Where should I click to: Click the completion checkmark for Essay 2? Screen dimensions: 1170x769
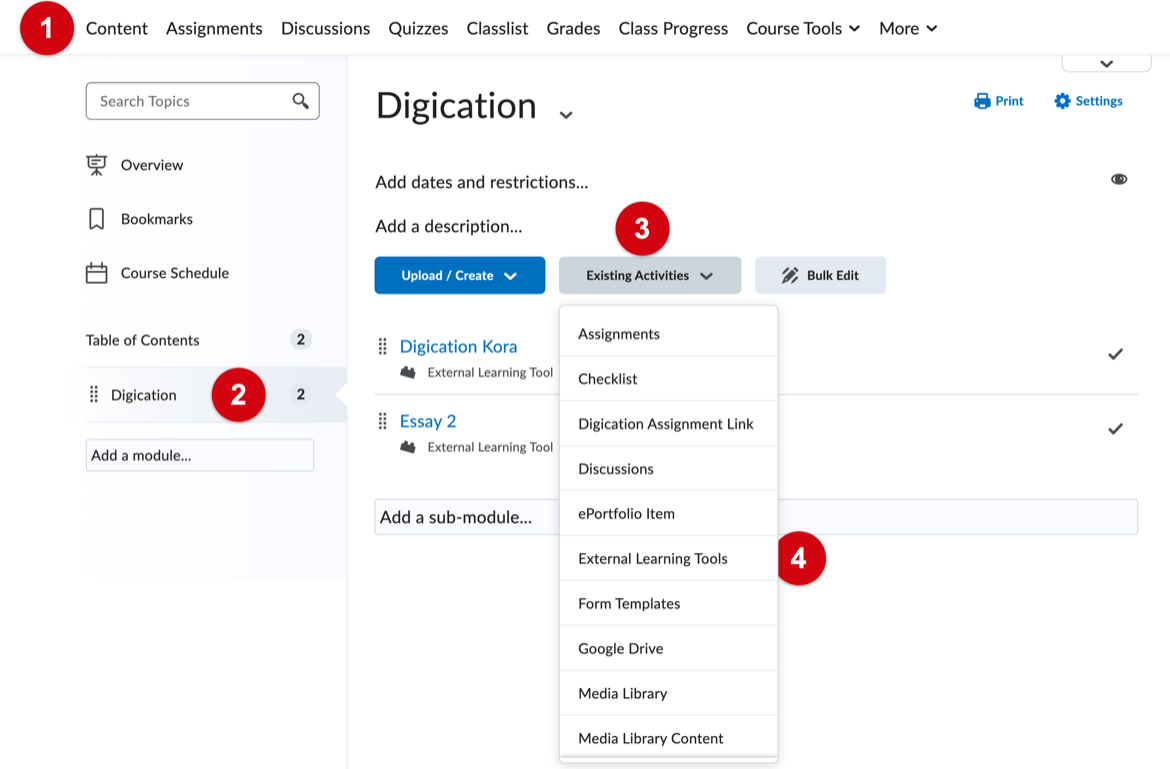(x=1116, y=428)
